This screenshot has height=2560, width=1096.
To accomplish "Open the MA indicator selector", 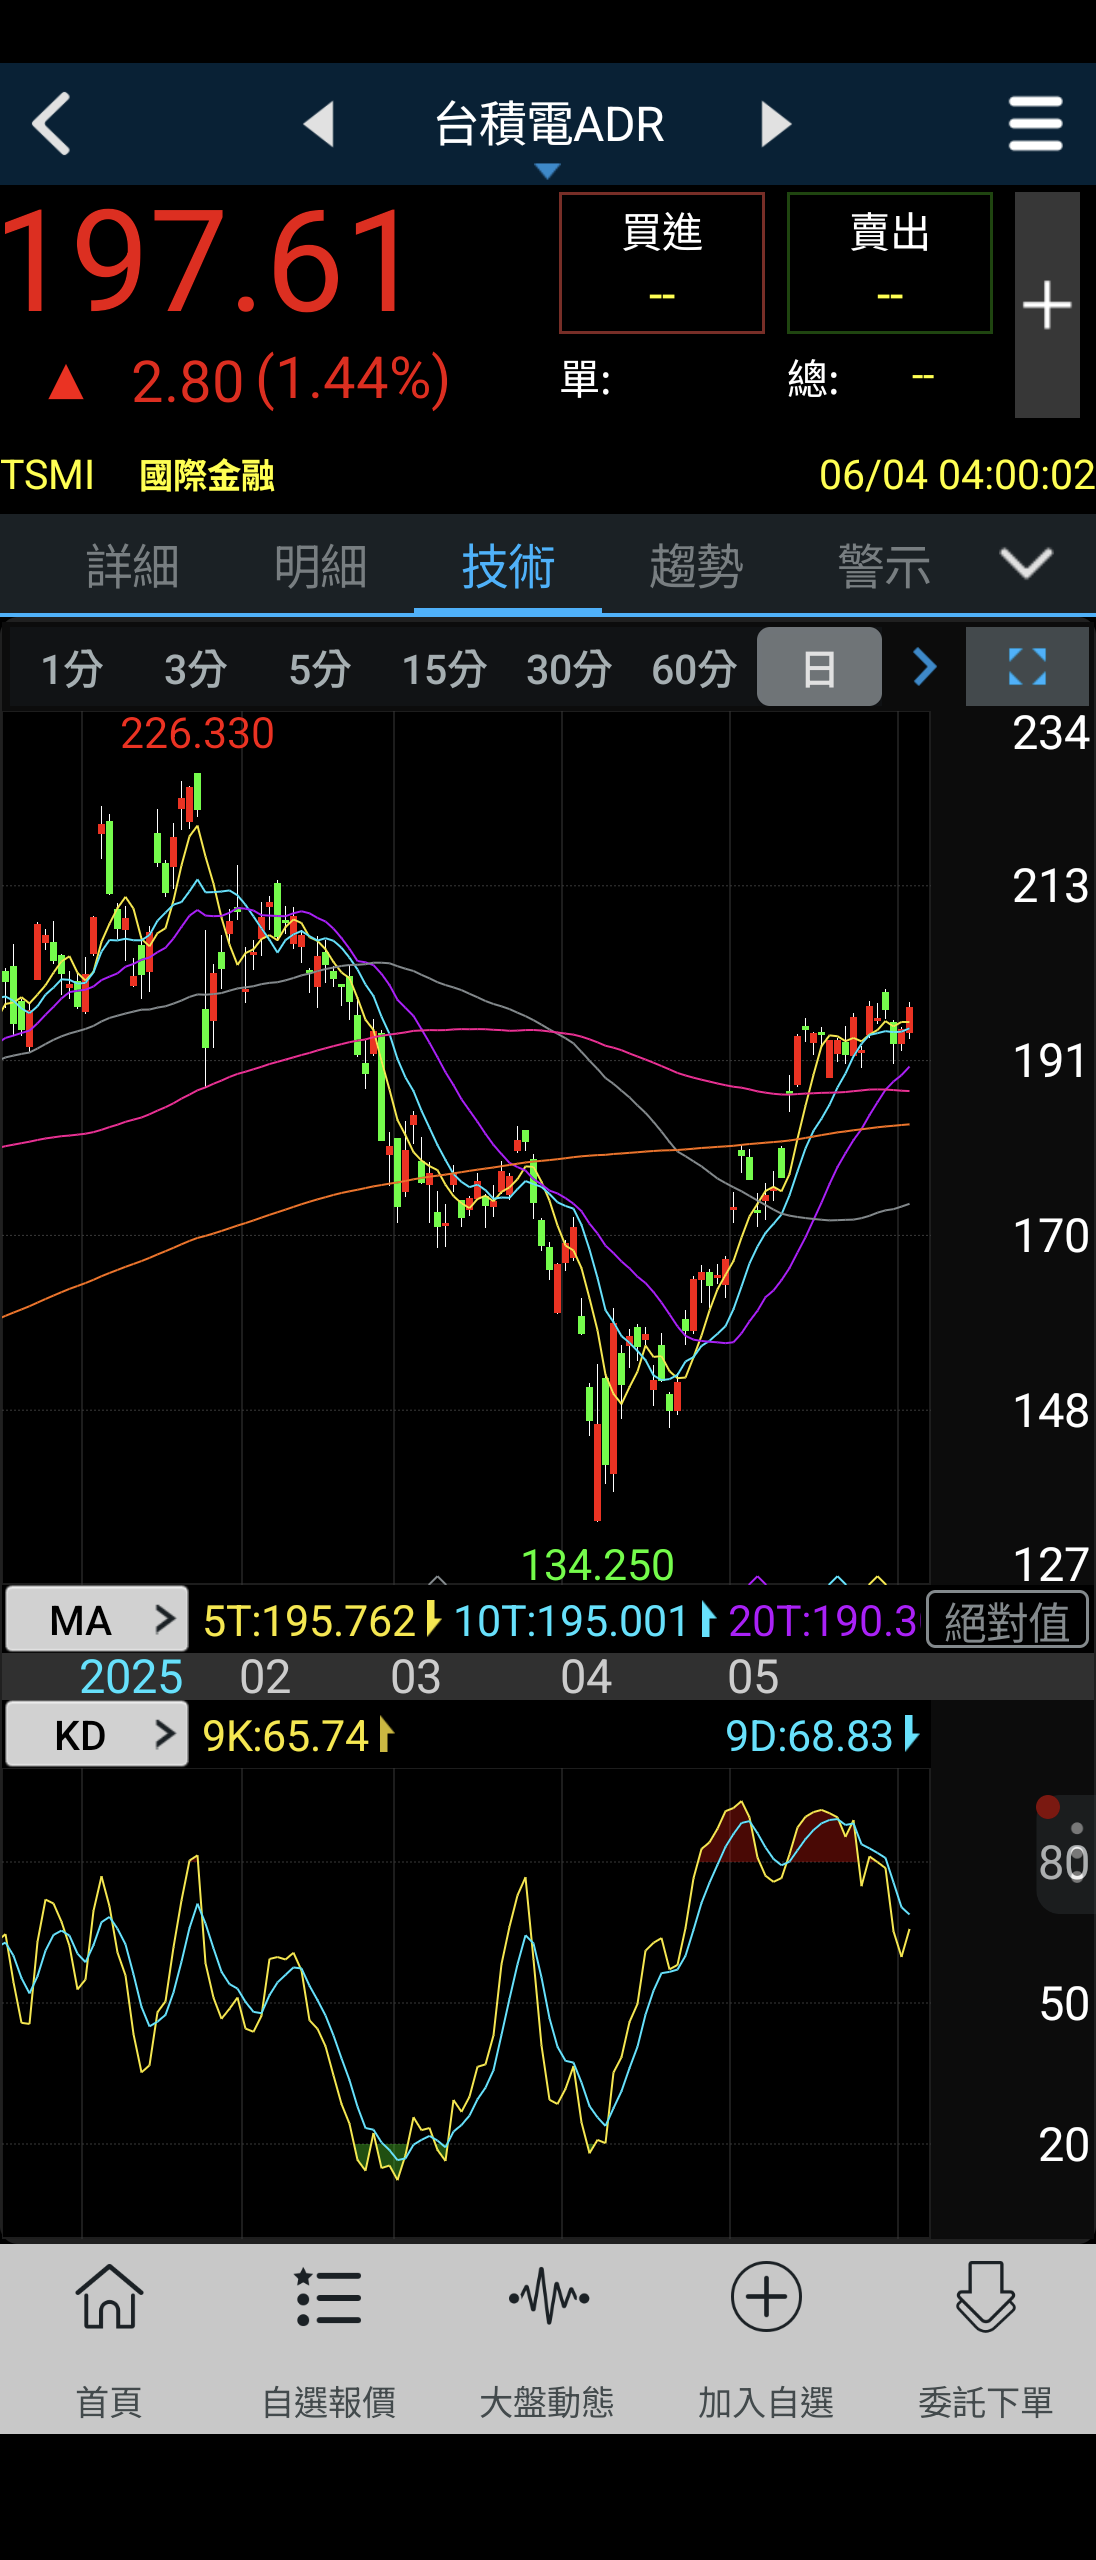I will tap(97, 1619).
